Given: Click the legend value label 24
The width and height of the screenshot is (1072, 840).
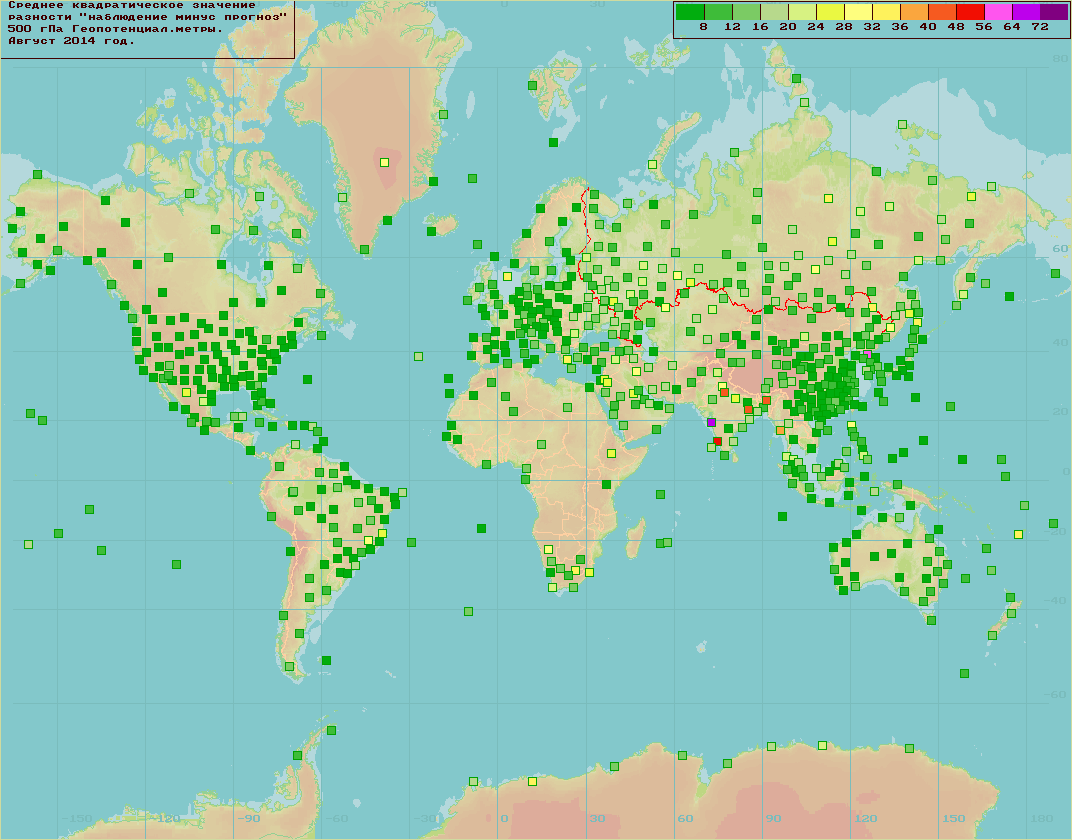Looking at the screenshot, I should point(816,27).
